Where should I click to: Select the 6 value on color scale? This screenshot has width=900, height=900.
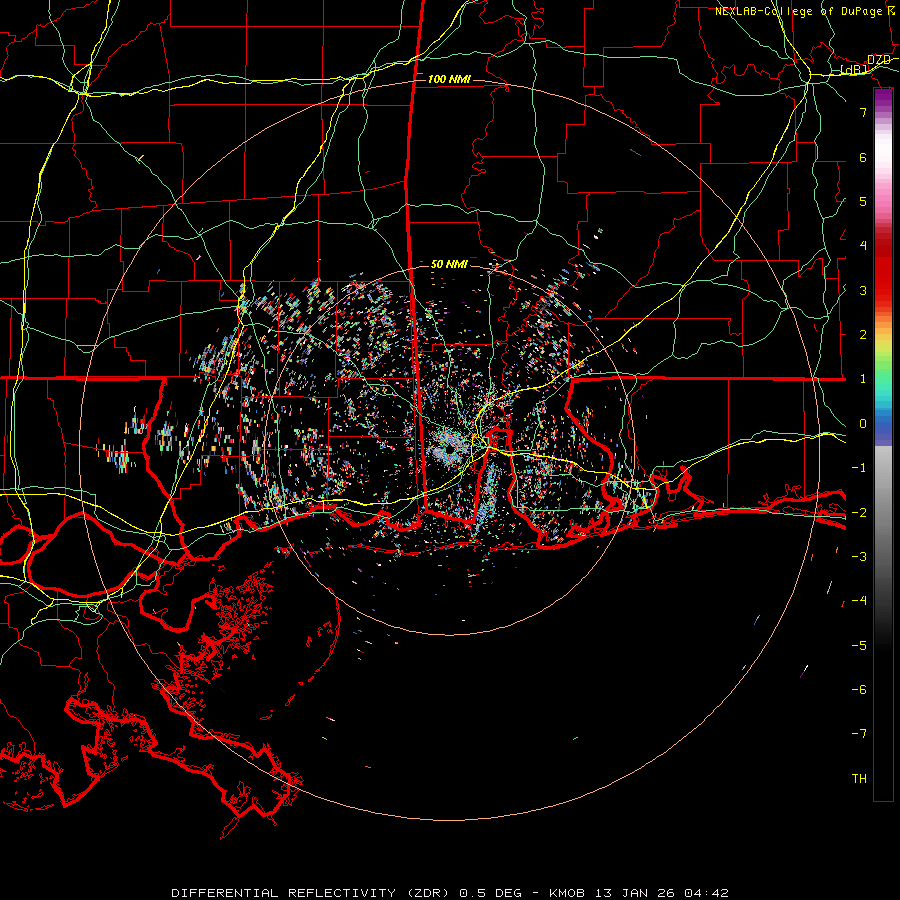coord(863,157)
